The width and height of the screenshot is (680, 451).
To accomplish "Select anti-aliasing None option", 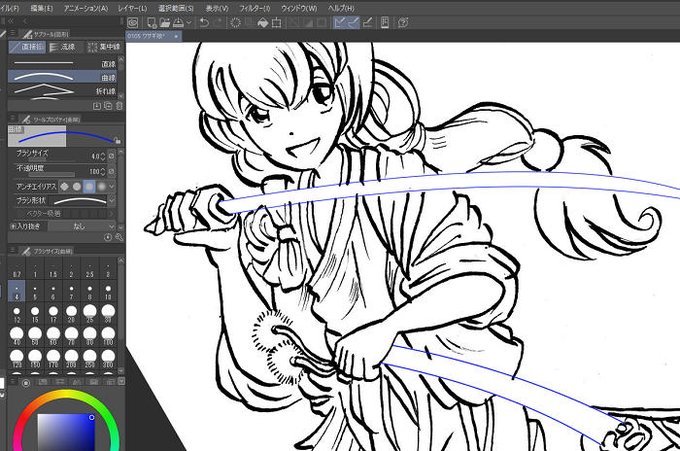I will [x=64, y=186].
